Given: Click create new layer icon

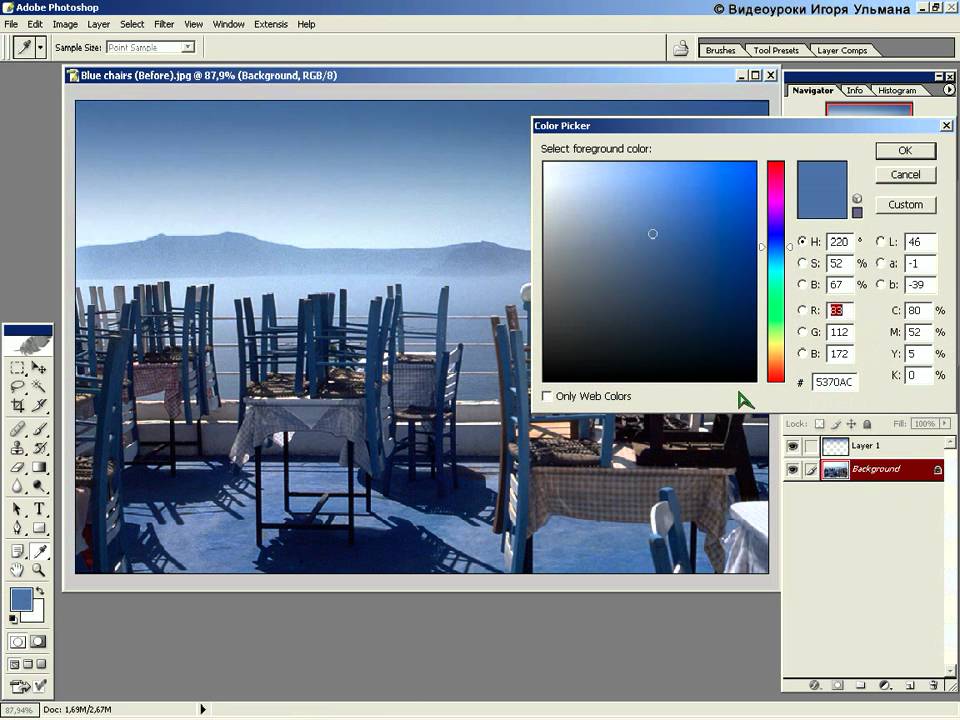Looking at the screenshot, I should click(x=909, y=686).
